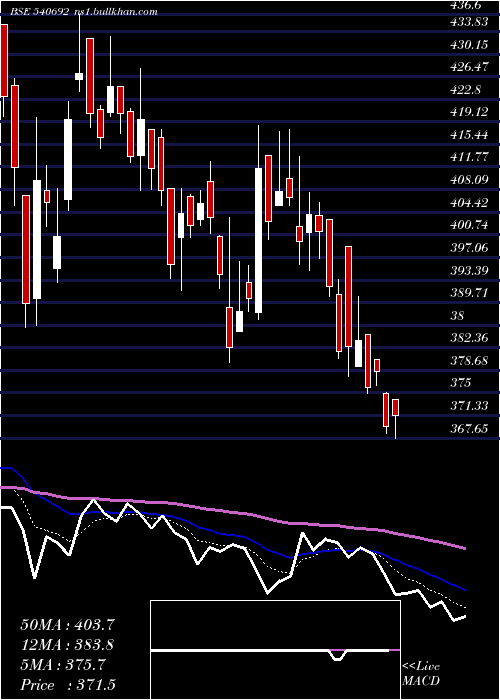Image resolution: width=500 pixels, height=700 pixels.
Task: Click the 382.36 price axis label
Action: [x=468, y=338]
